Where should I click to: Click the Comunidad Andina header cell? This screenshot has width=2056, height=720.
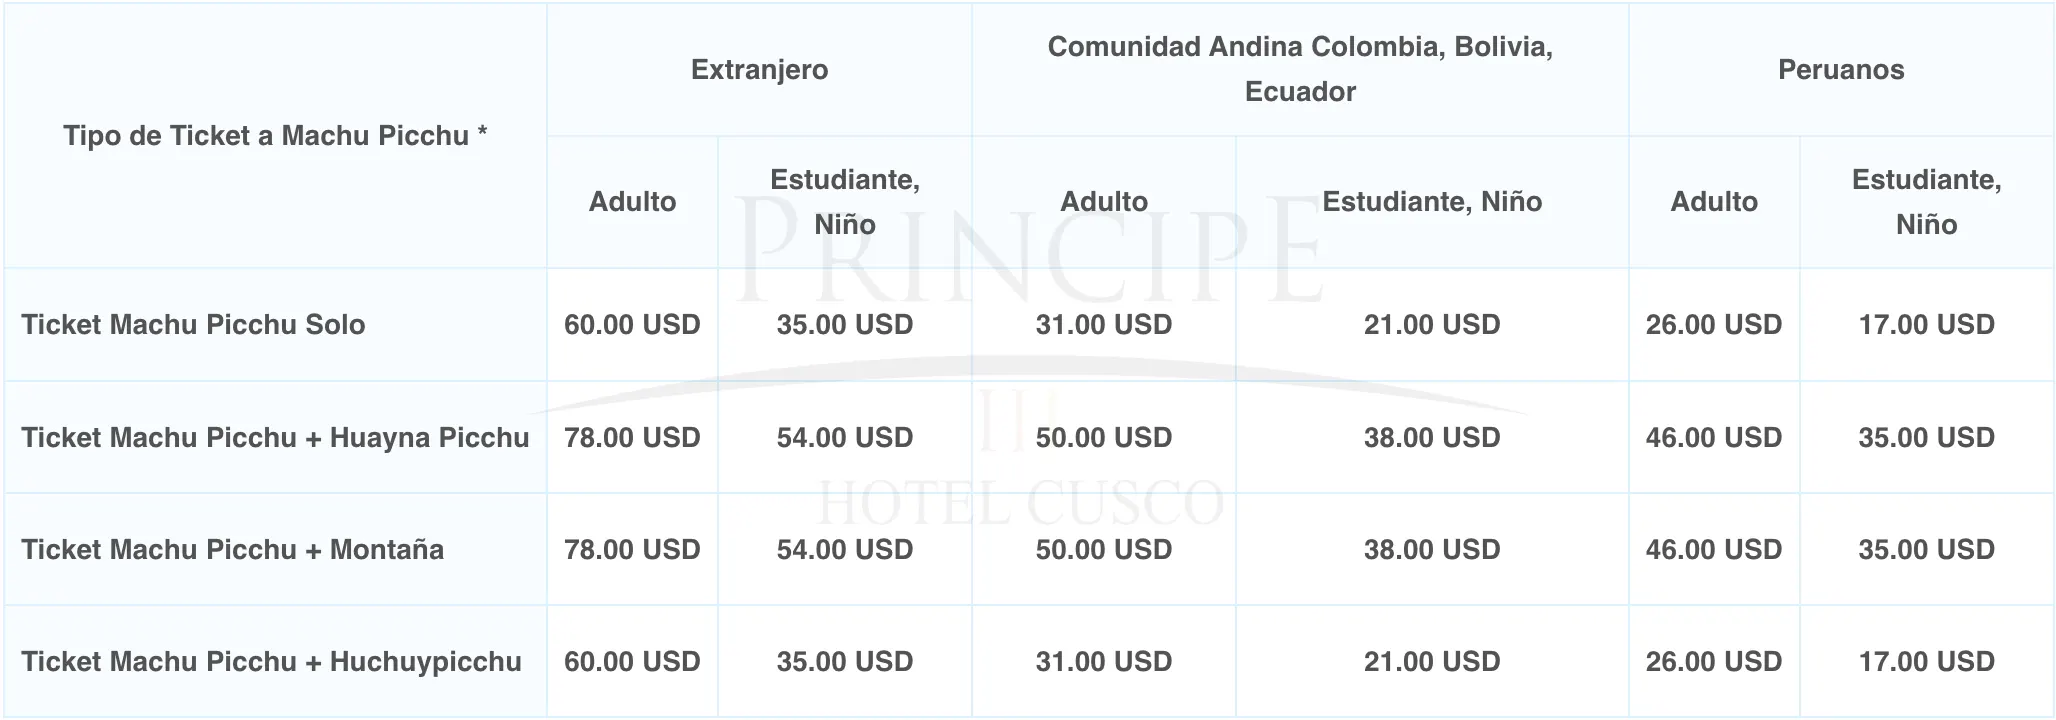coord(1300,69)
